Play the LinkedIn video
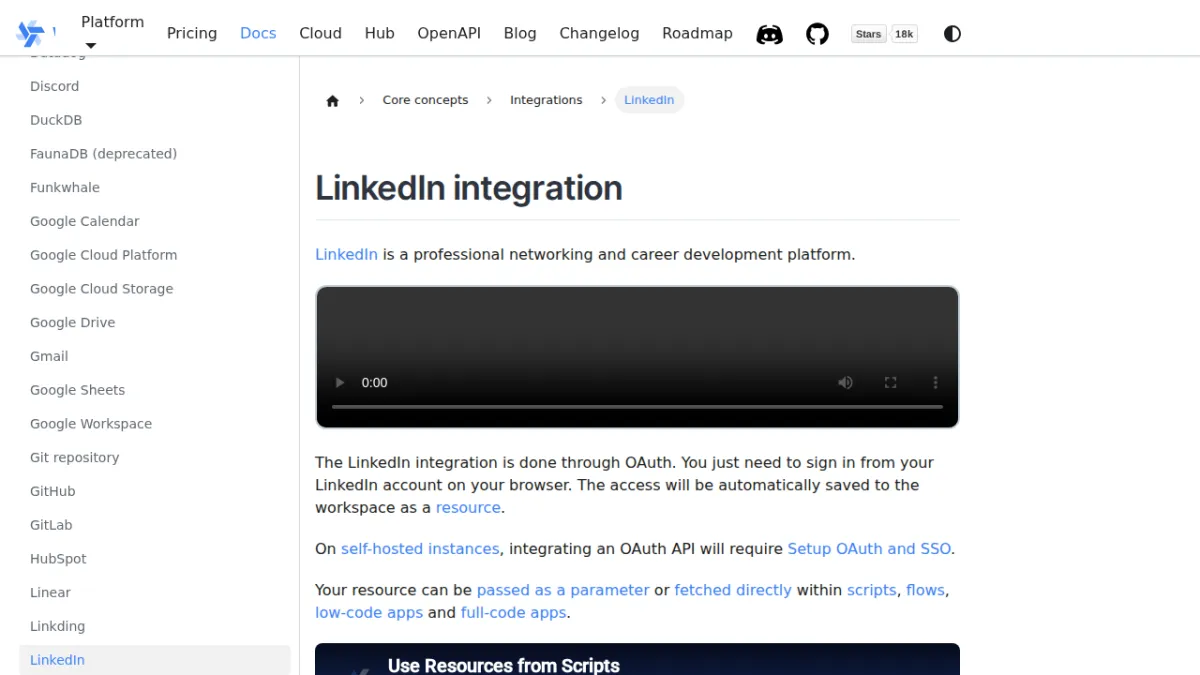Image resolution: width=1200 pixels, height=675 pixels. tap(340, 382)
